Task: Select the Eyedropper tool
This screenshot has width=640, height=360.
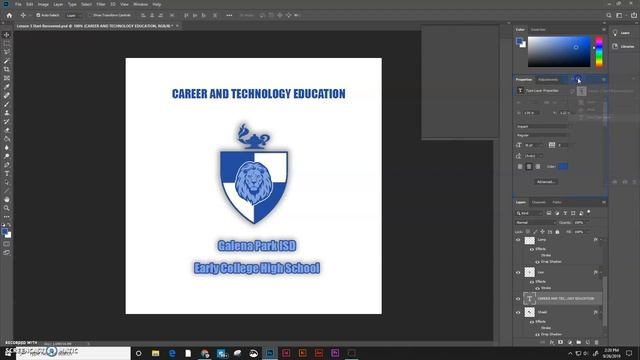Action: [7, 87]
